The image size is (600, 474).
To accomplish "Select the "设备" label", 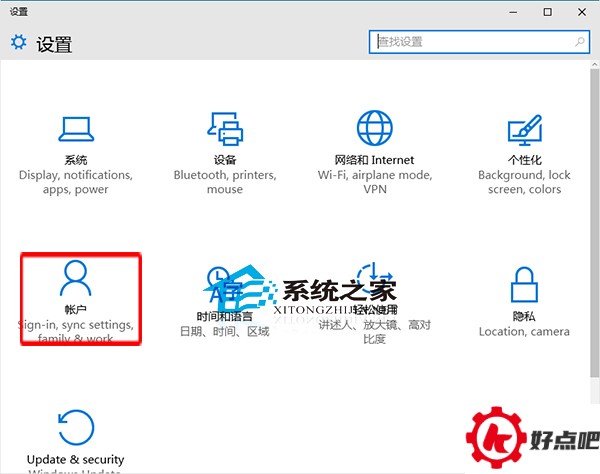I will click(x=225, y=160).
